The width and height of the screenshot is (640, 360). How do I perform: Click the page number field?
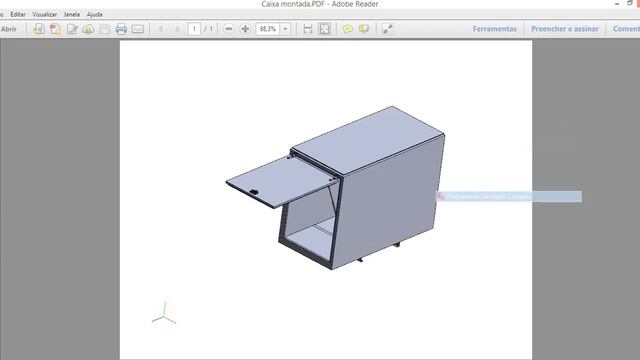pyautogui.click(x=194, y=29)
